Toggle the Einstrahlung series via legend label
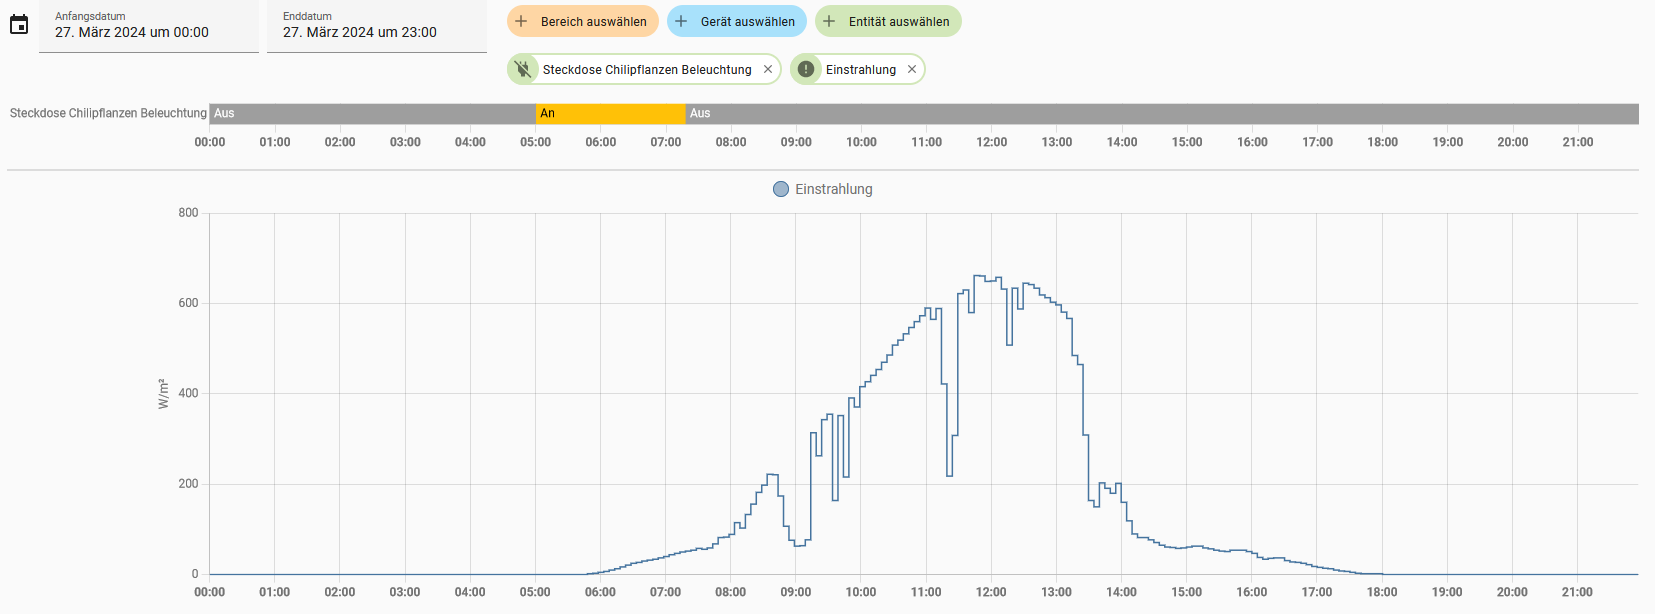 click(833, 189)
